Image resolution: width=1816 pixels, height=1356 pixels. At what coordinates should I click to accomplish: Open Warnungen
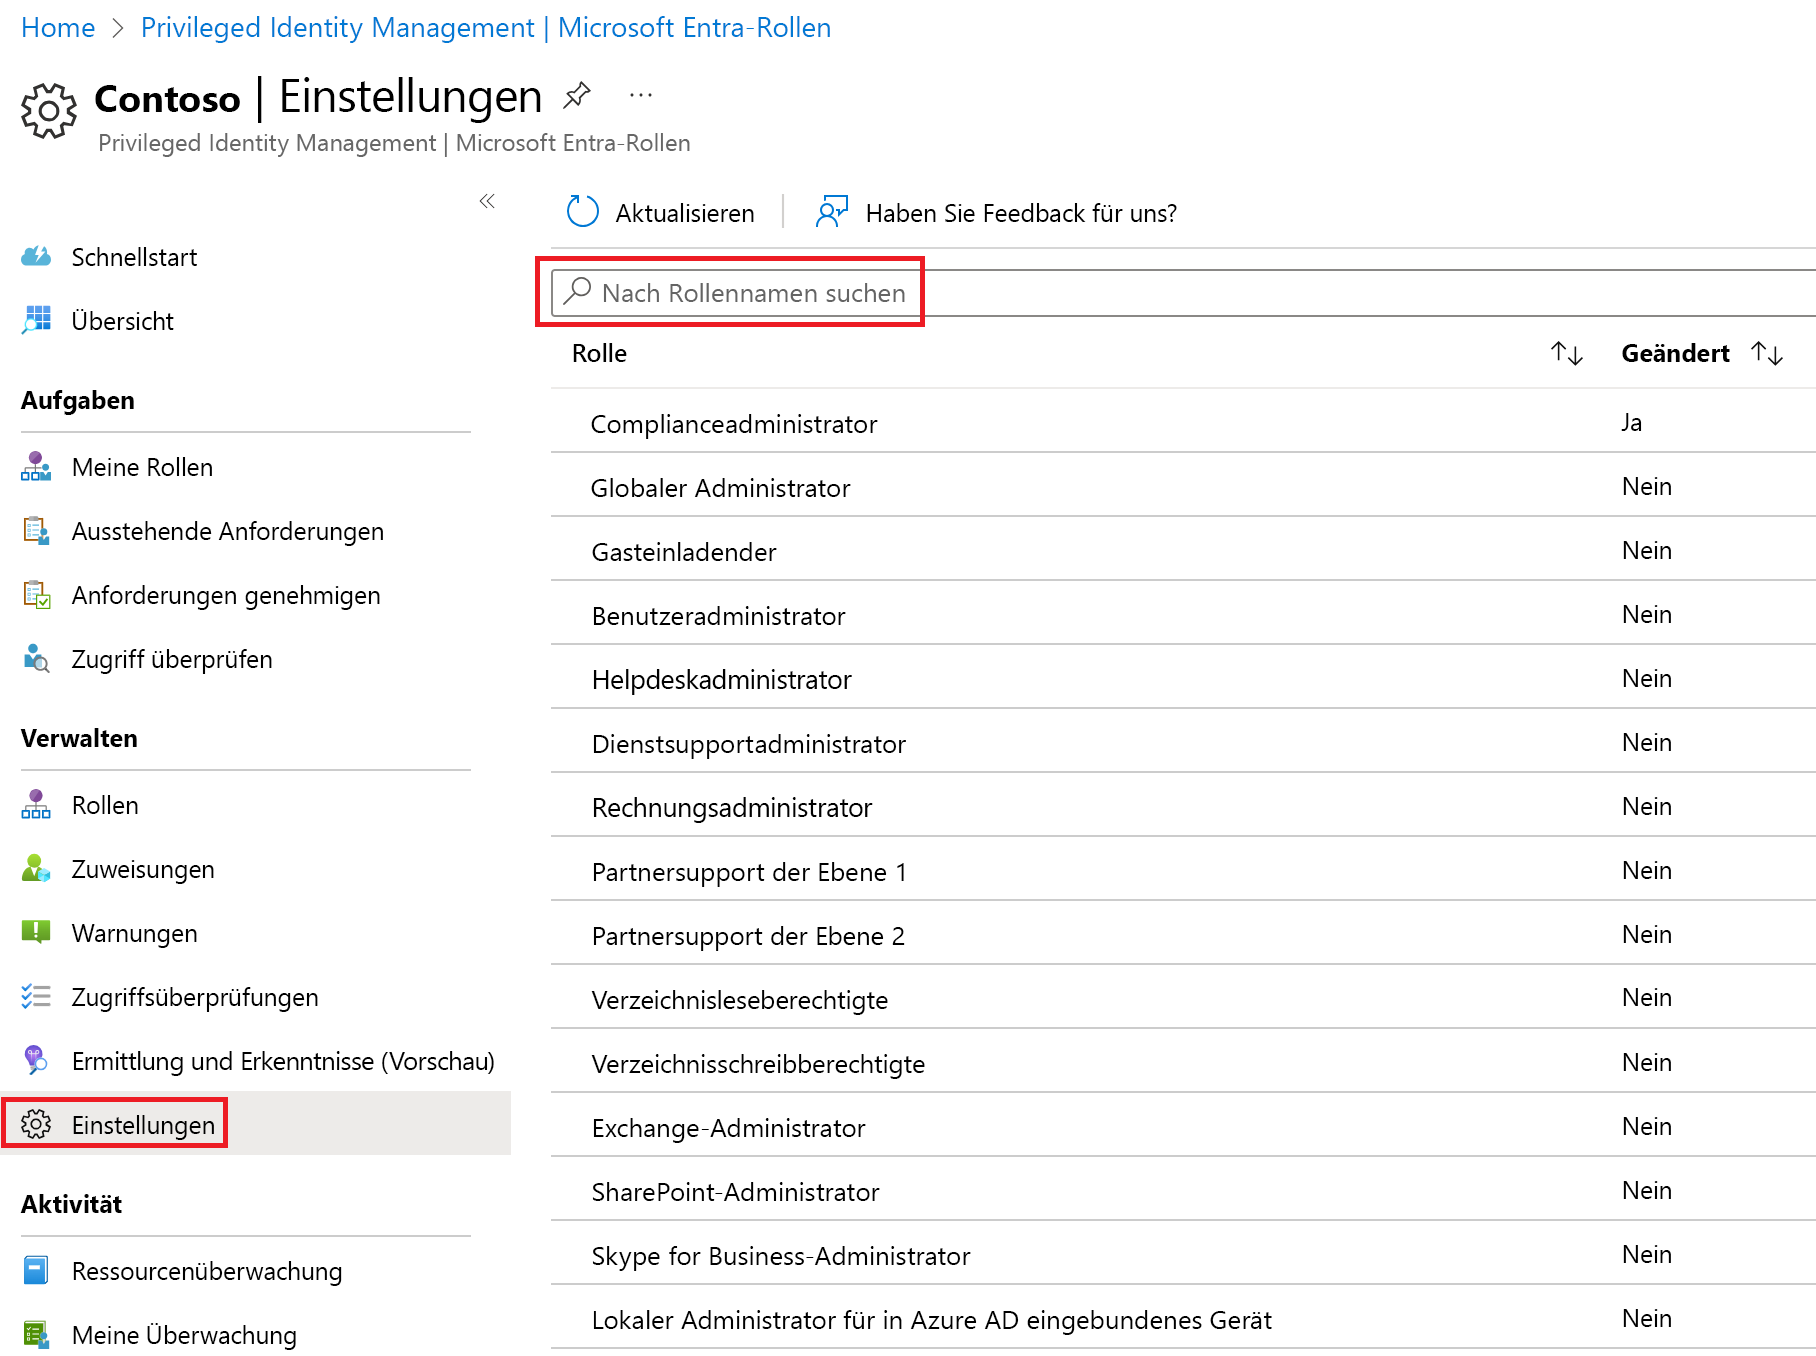[135, 933]
